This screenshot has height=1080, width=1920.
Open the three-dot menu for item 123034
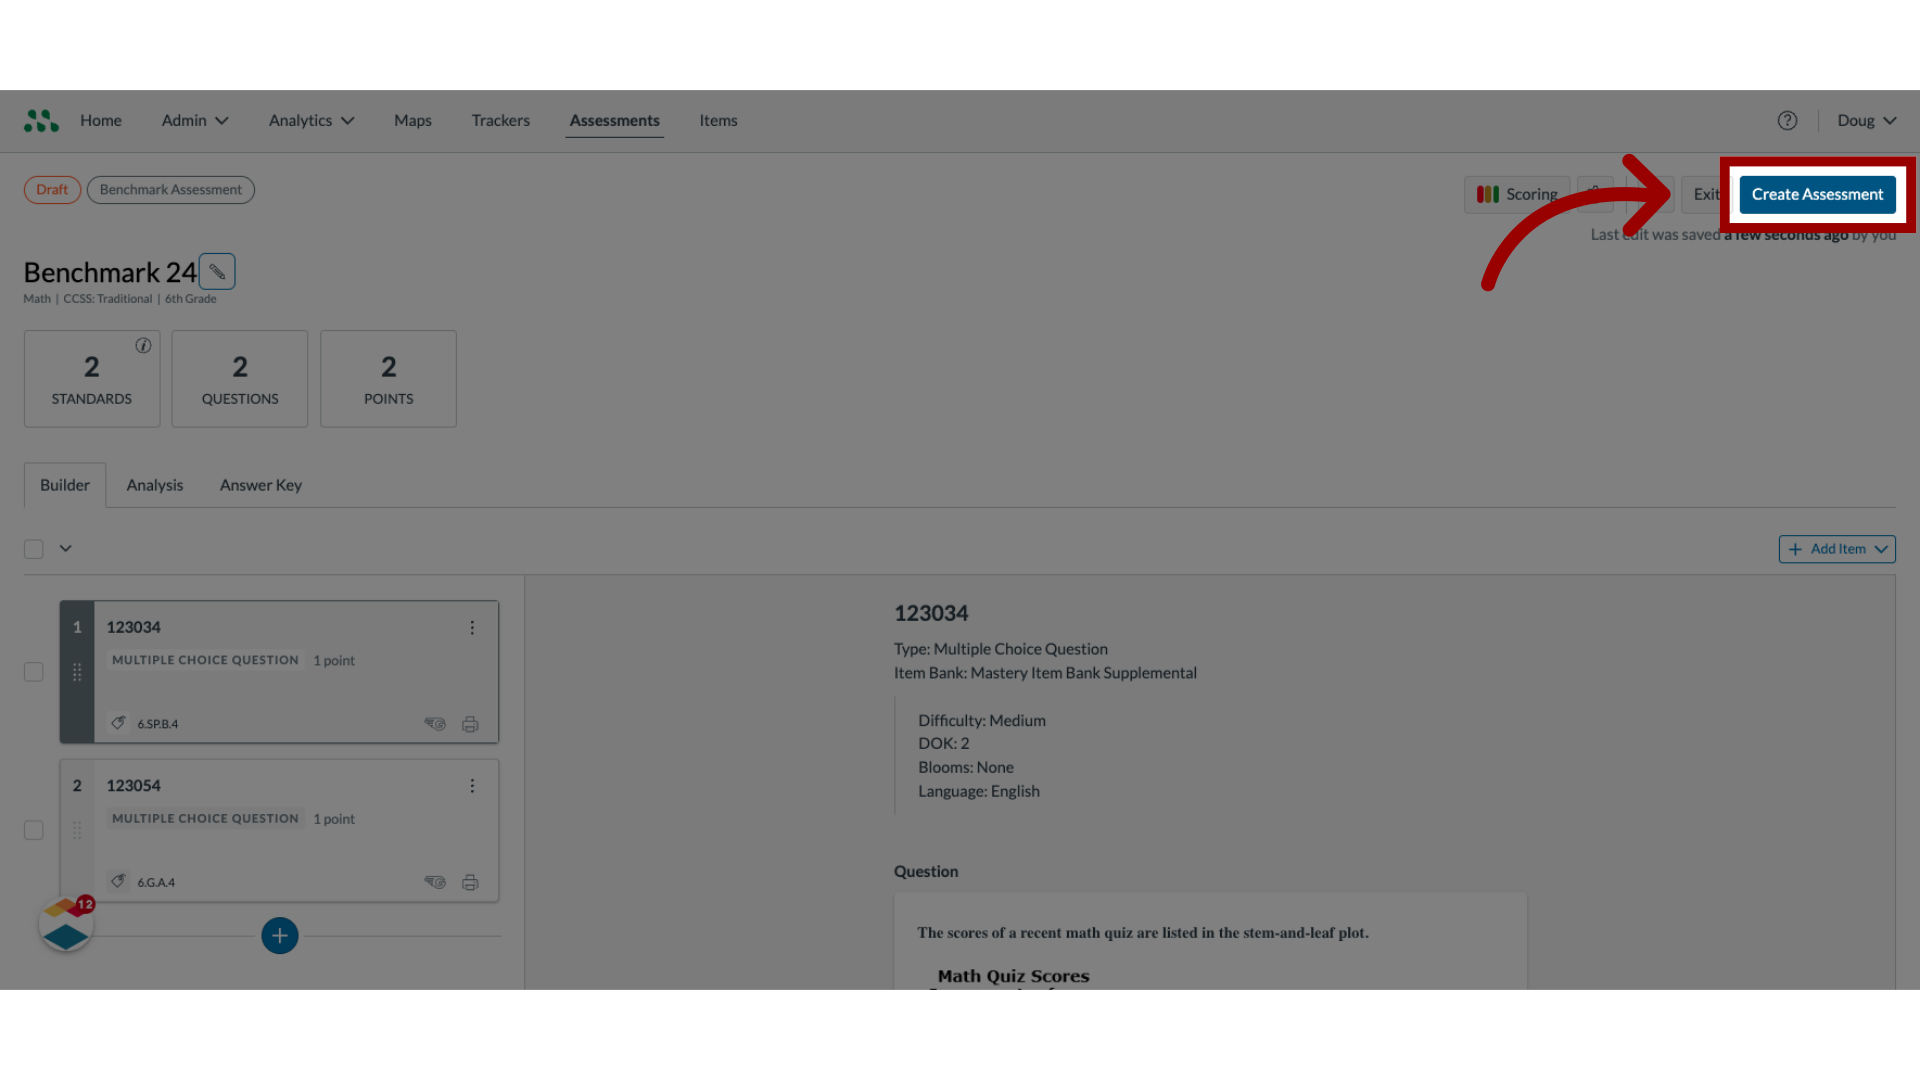pos(472,628)
